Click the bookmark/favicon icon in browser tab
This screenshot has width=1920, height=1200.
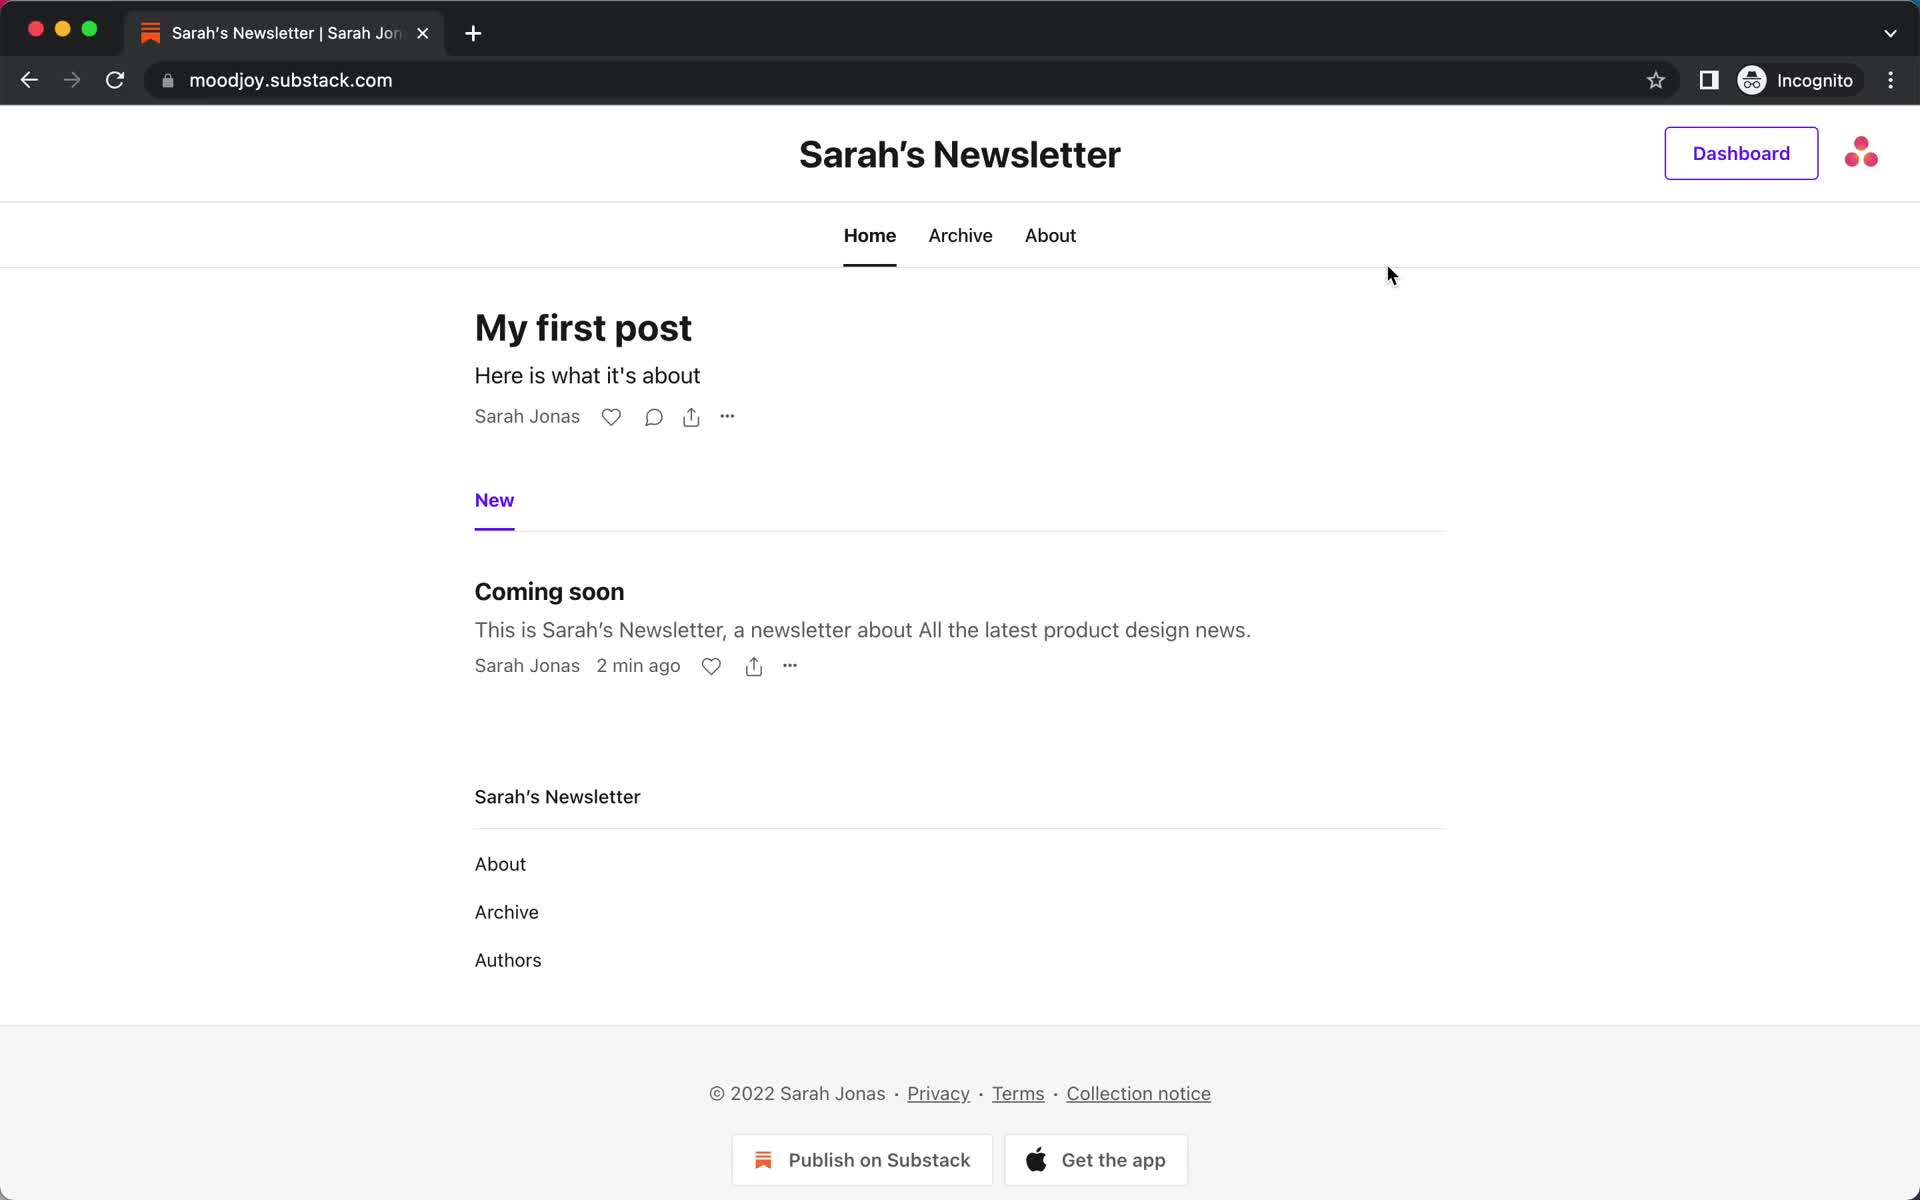click(151, 33)
